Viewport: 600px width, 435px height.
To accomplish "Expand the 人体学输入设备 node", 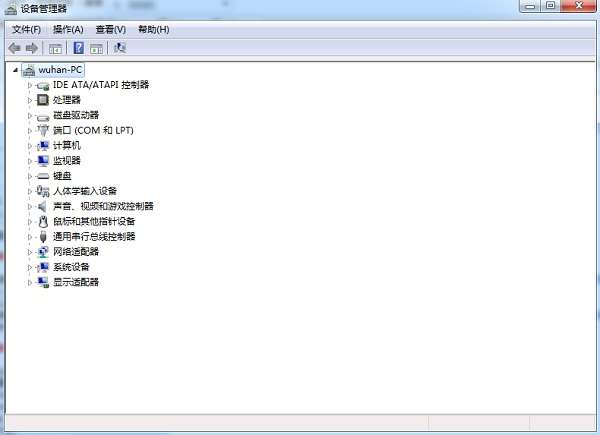I will pos(29,191).
